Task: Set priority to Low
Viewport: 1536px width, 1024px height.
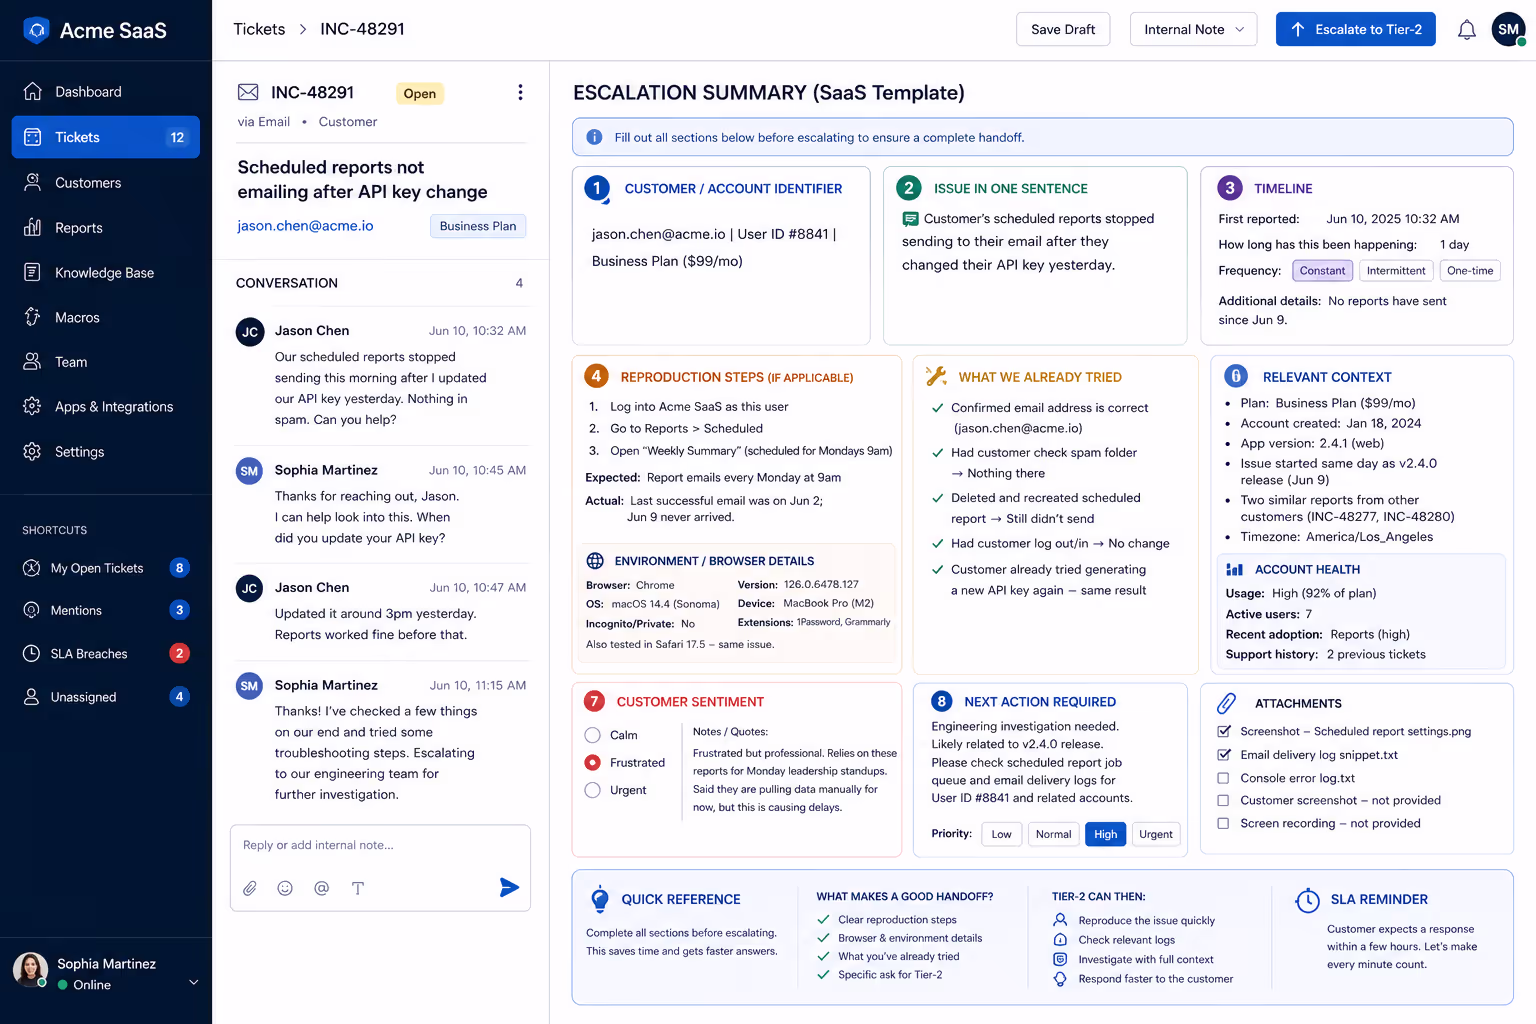Action: coord(1002,834)
